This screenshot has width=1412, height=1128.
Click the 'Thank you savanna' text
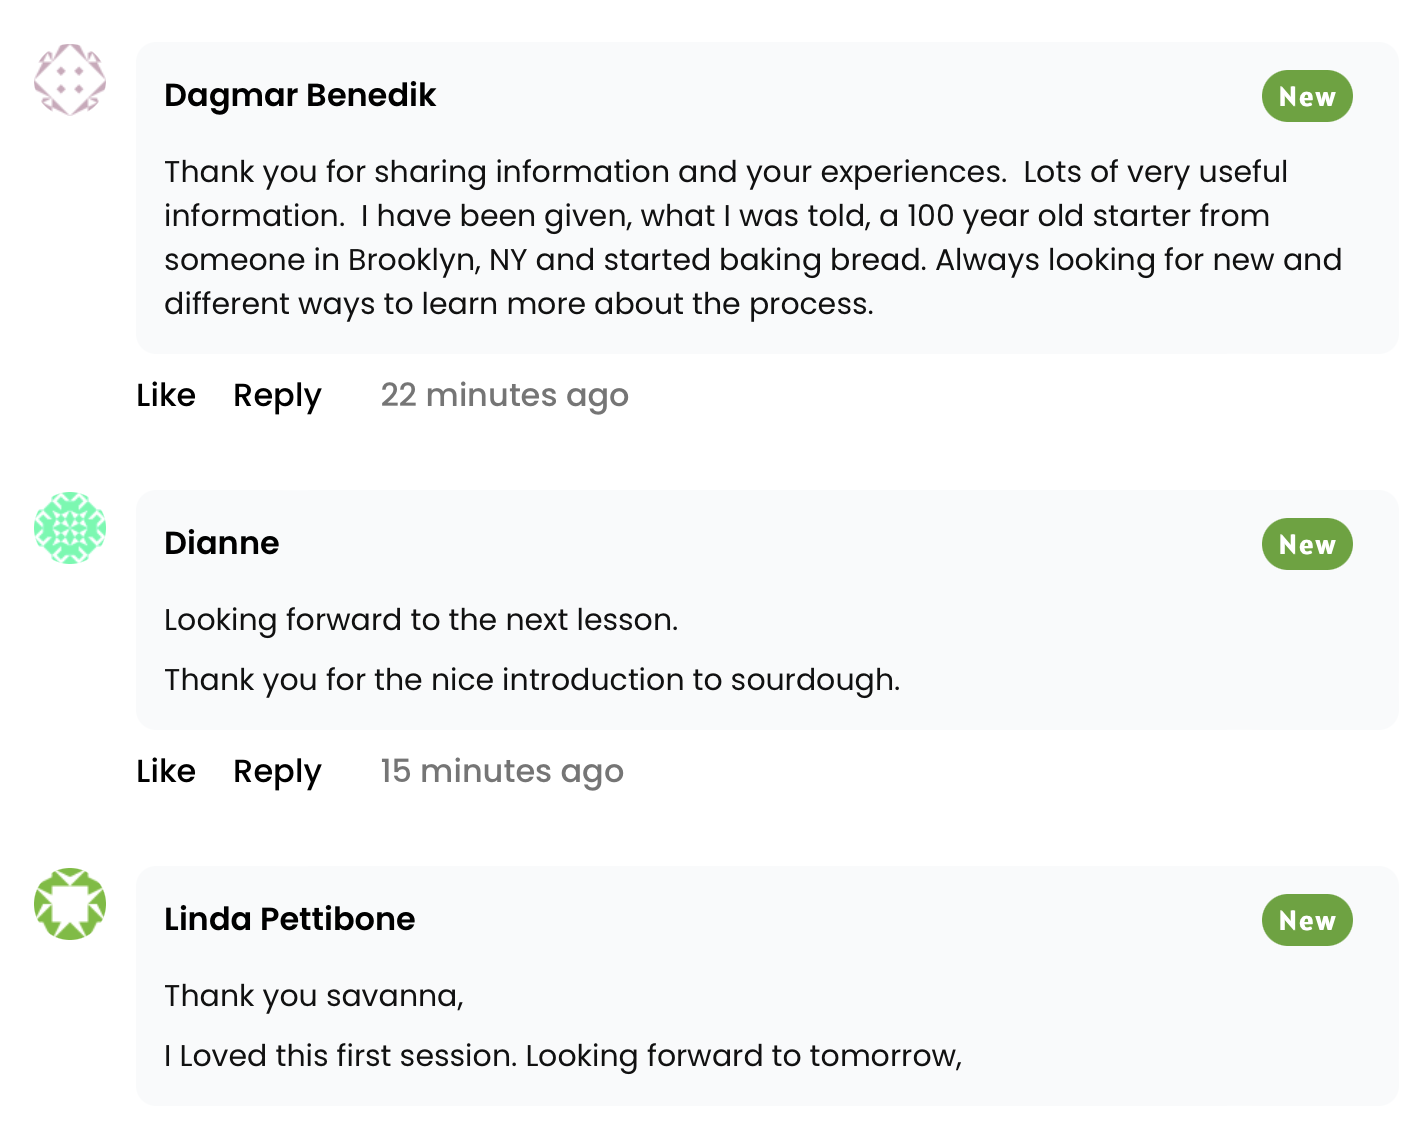coord(313,996)
